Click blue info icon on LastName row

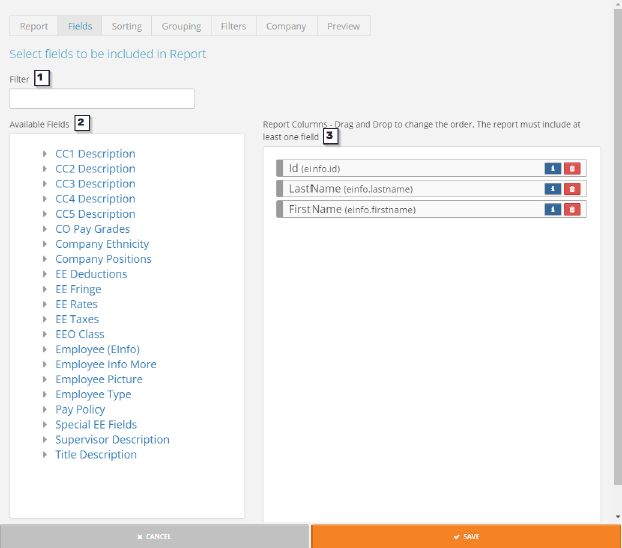[552, 189]
